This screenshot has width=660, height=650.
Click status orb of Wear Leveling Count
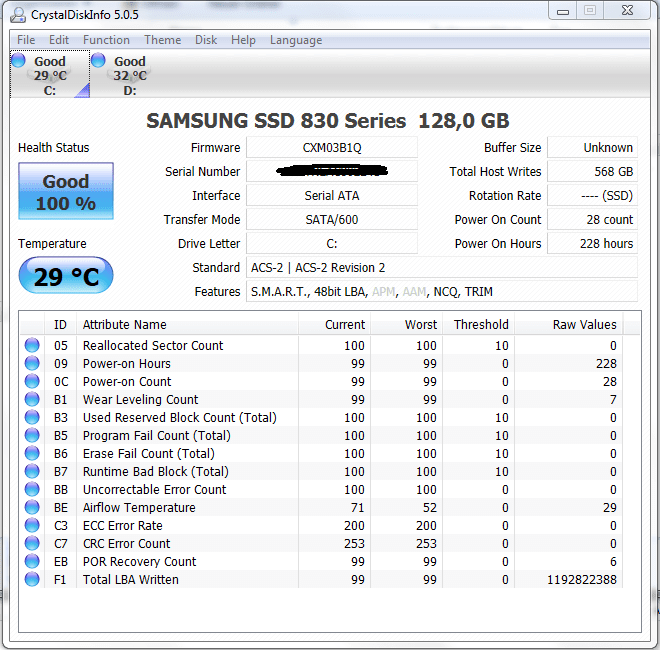[x=32, y=399]
